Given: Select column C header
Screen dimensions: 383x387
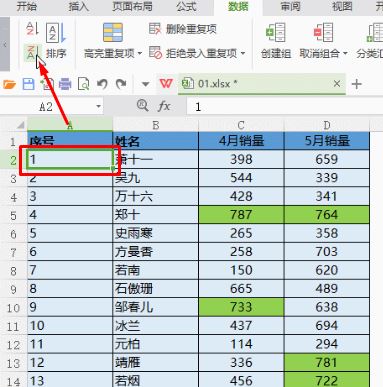Looking at the screenshot, I should [x=241, y=125].
